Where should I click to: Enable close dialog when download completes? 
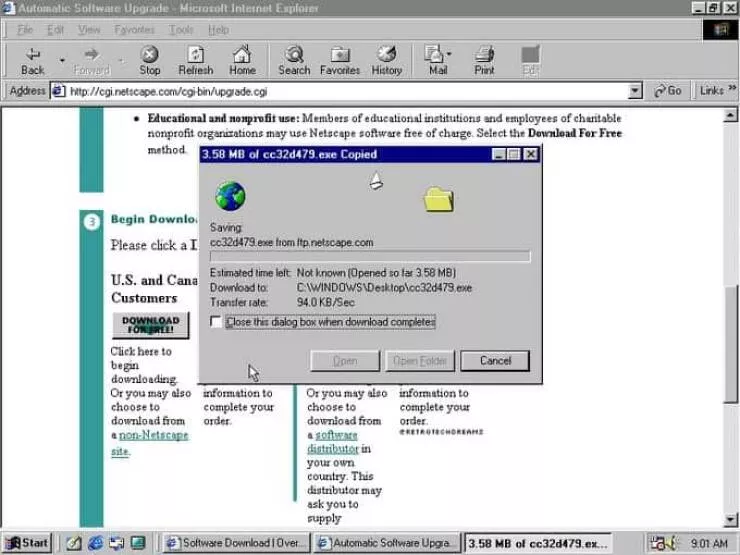217,322
